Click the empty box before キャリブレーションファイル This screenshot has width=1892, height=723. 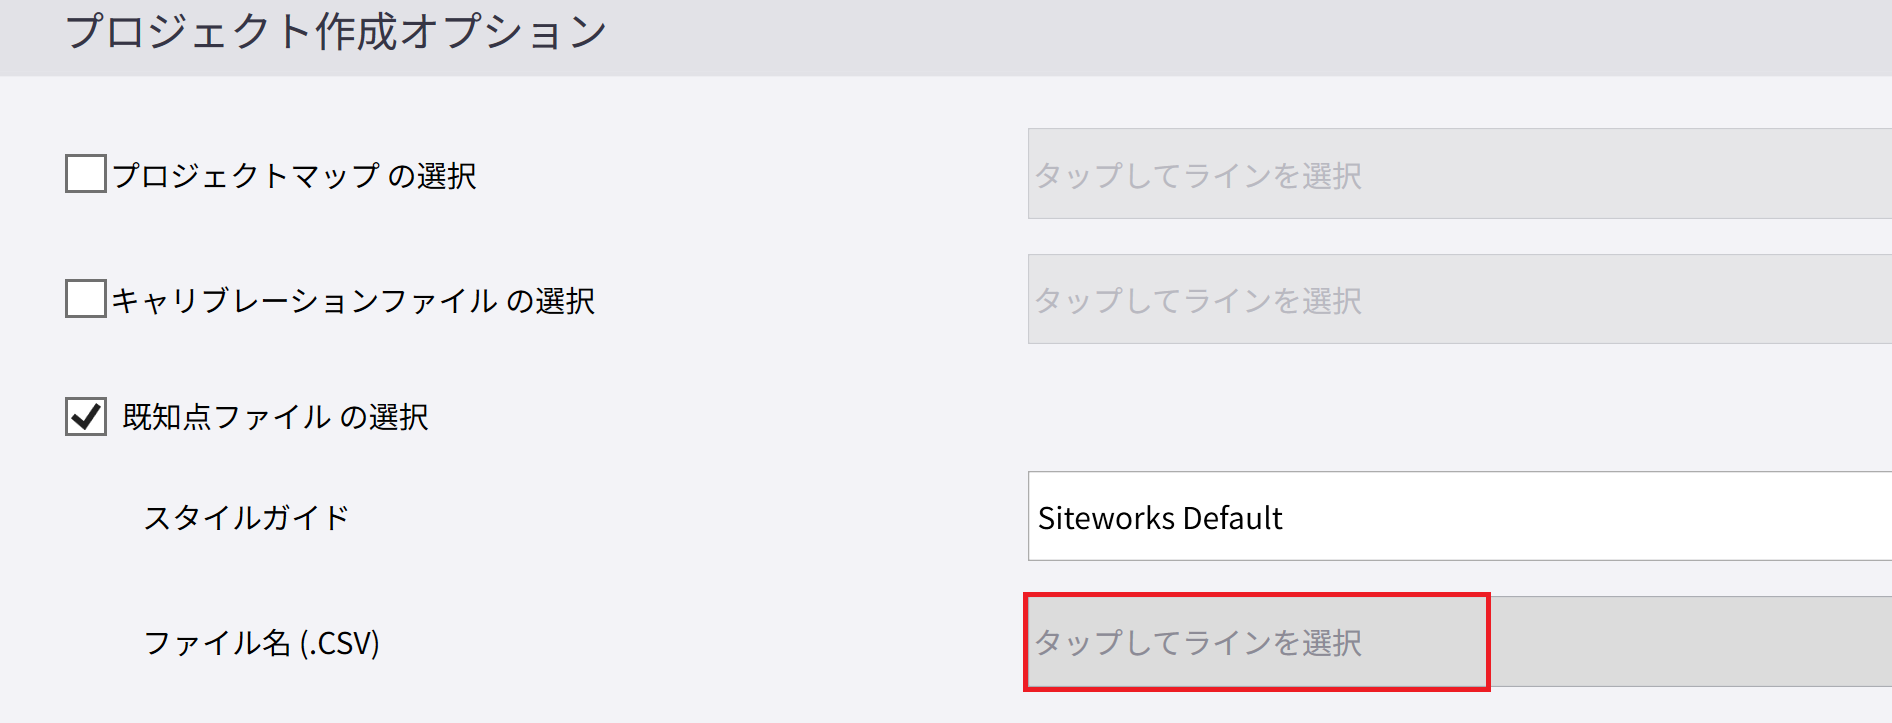pos(86,299)
